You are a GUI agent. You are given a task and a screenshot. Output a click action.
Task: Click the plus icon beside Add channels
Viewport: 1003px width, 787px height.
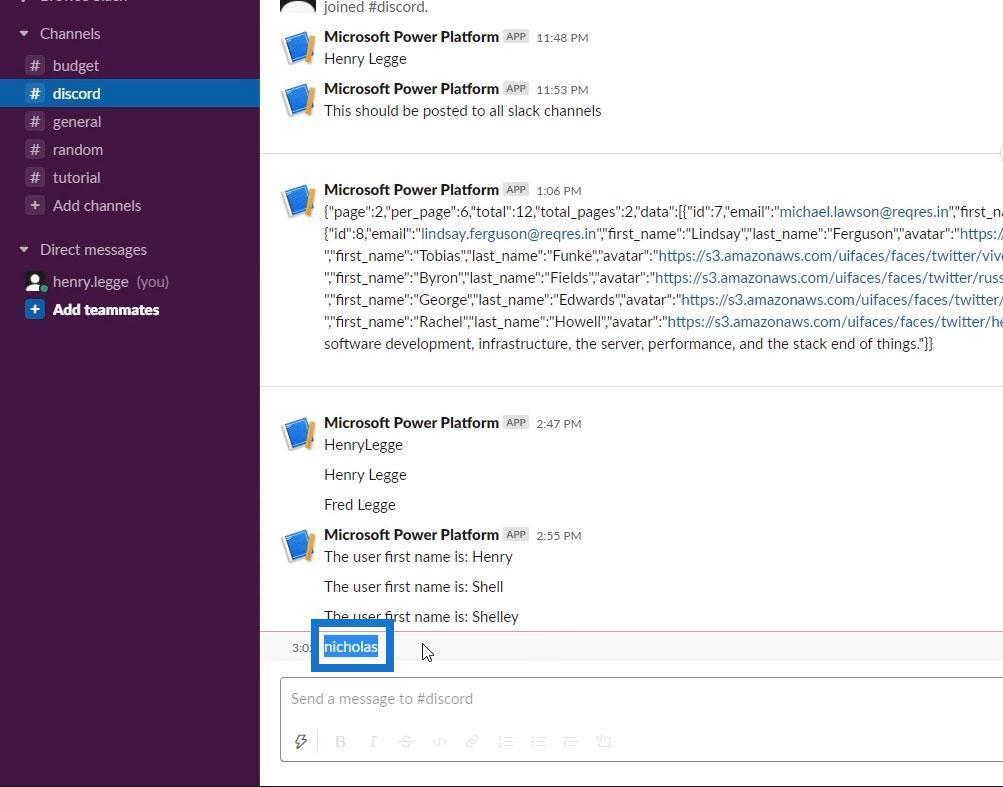(x=35, y=205)
